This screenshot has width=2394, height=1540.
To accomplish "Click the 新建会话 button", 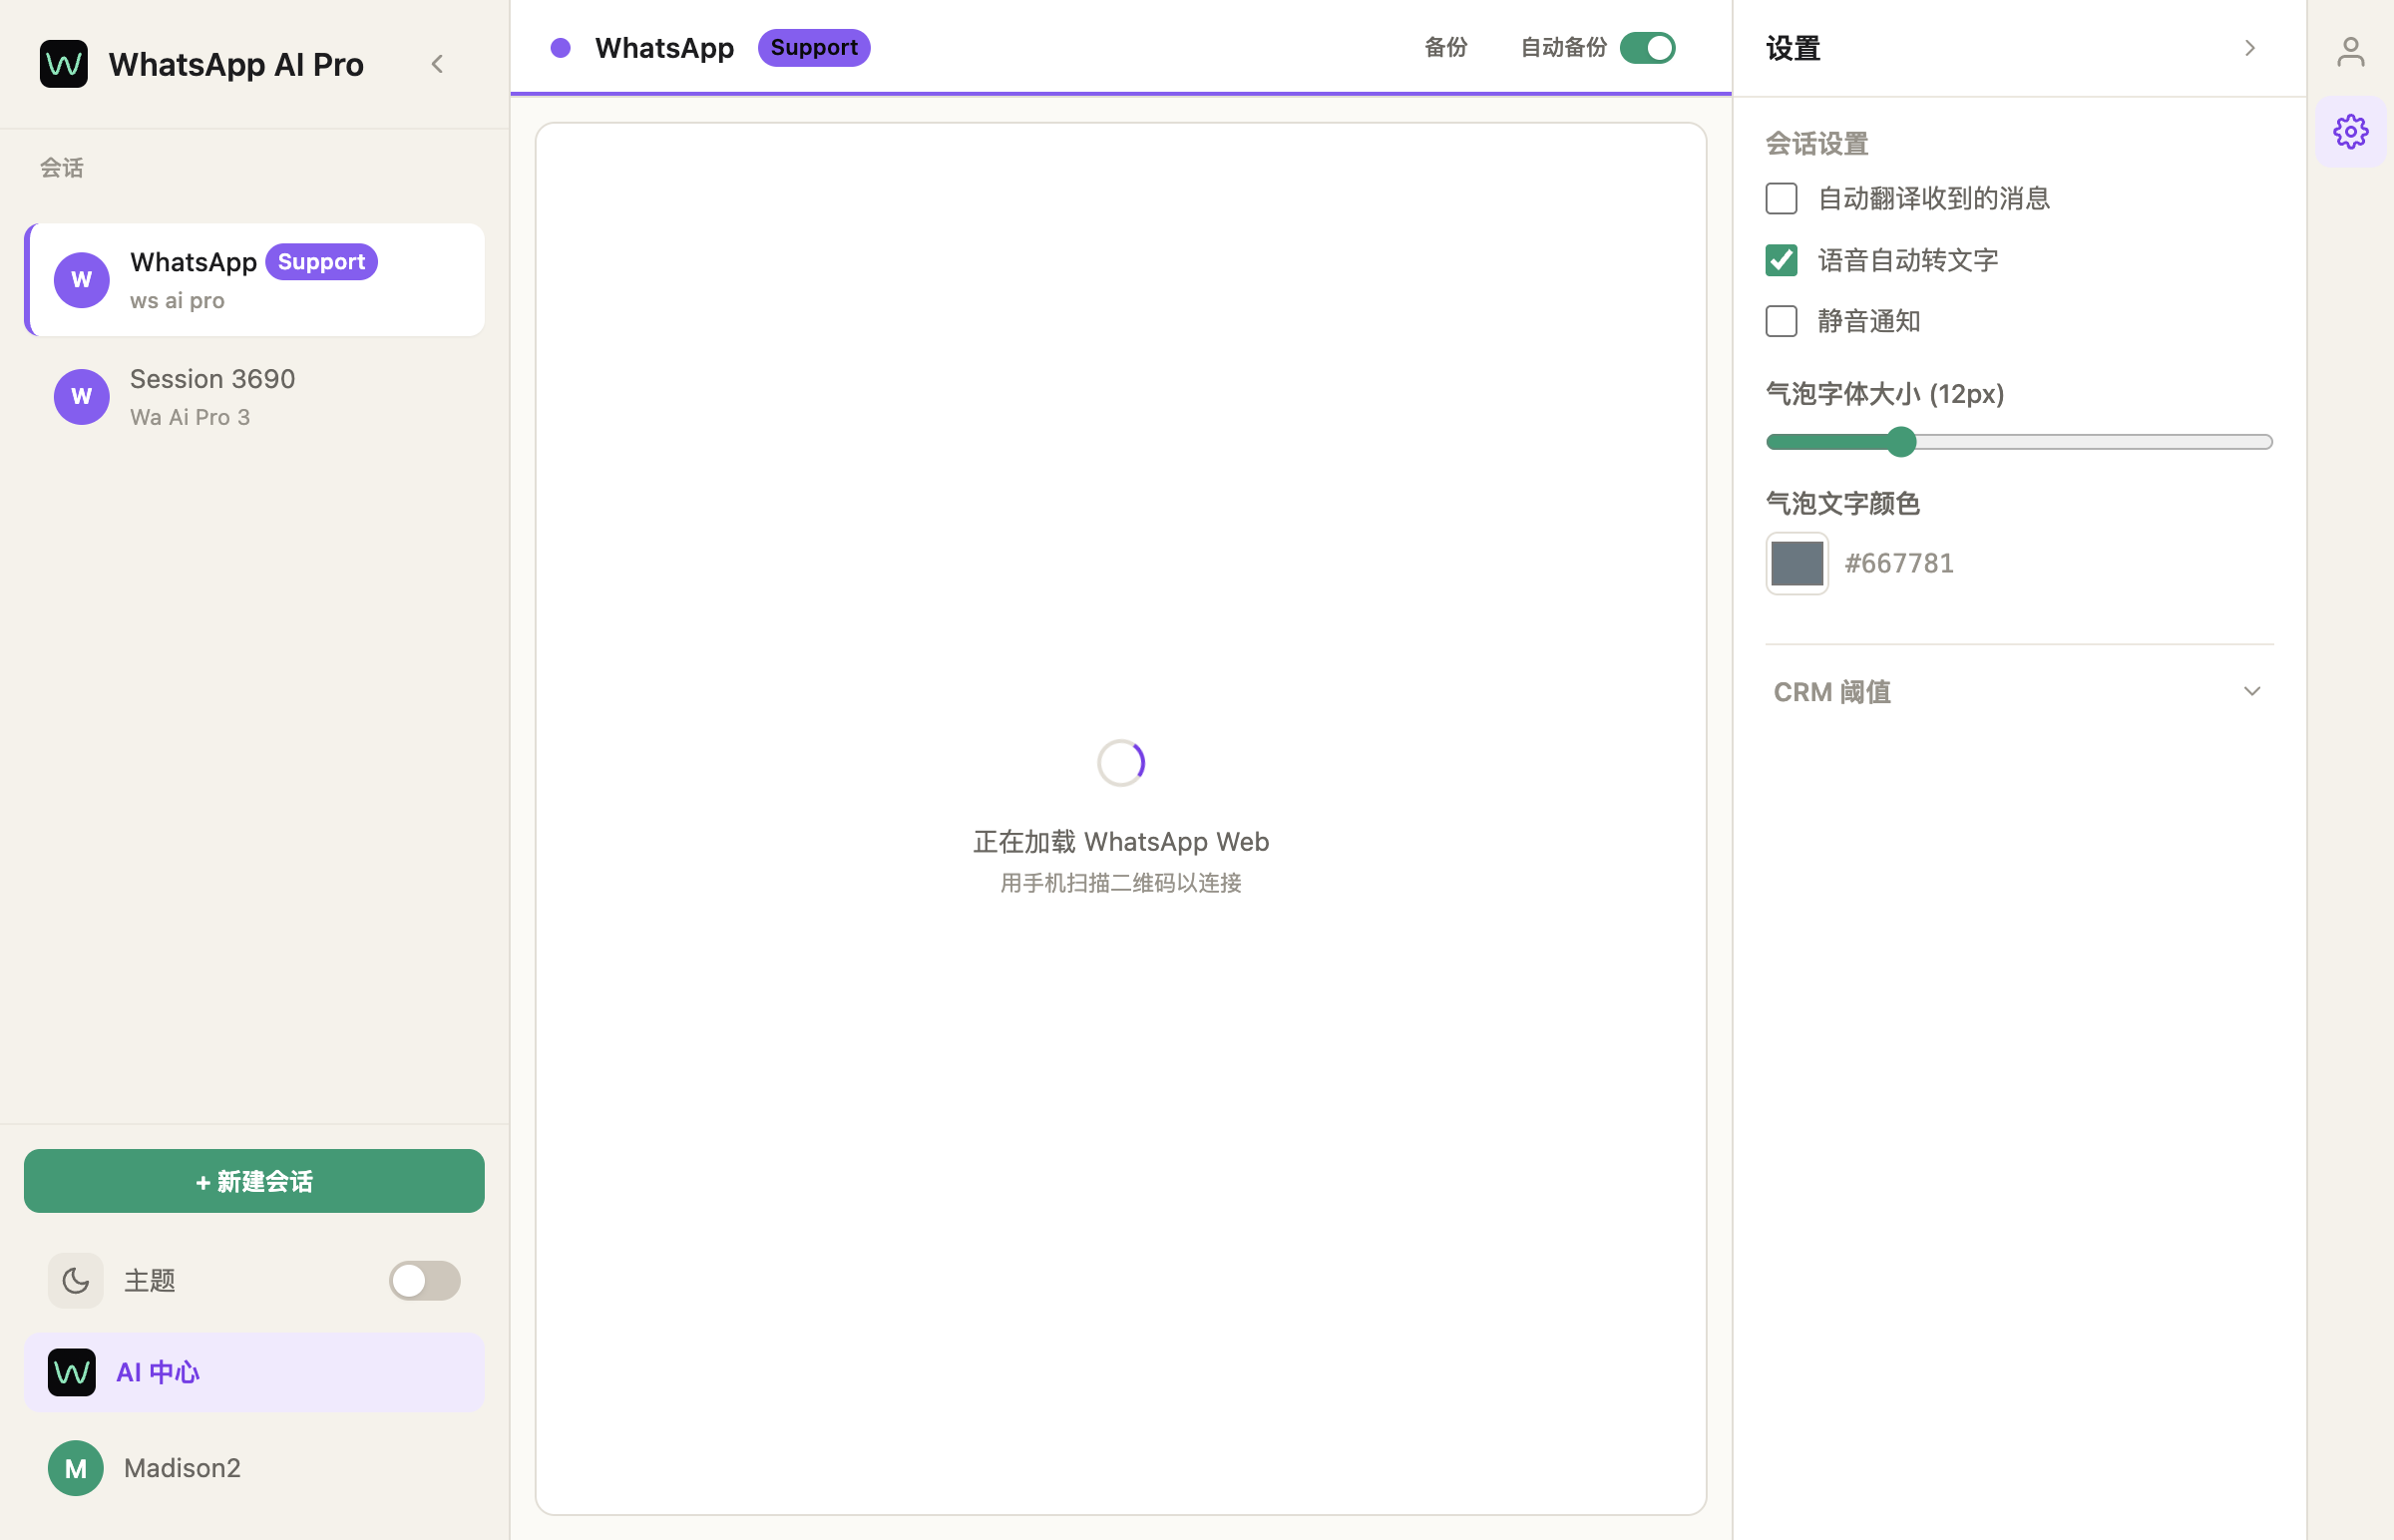I will [254, 1181].
